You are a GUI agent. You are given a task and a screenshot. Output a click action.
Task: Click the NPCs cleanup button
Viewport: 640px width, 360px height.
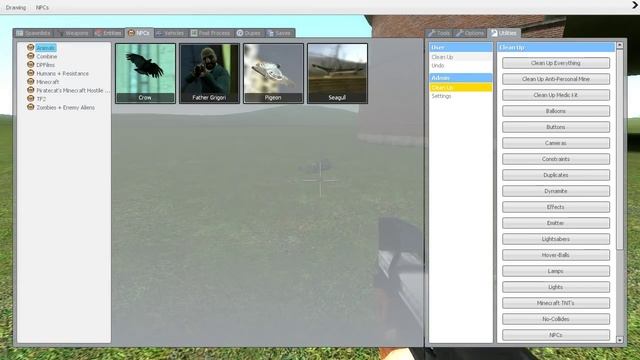tap(556, 335)
